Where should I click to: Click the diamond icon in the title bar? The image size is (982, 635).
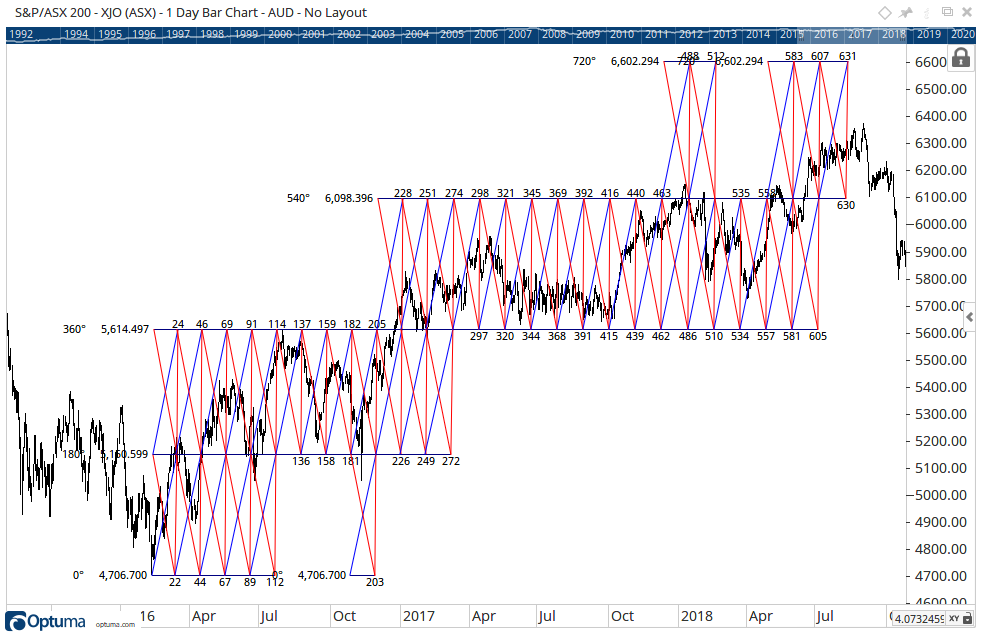click(x=884, y=13)
